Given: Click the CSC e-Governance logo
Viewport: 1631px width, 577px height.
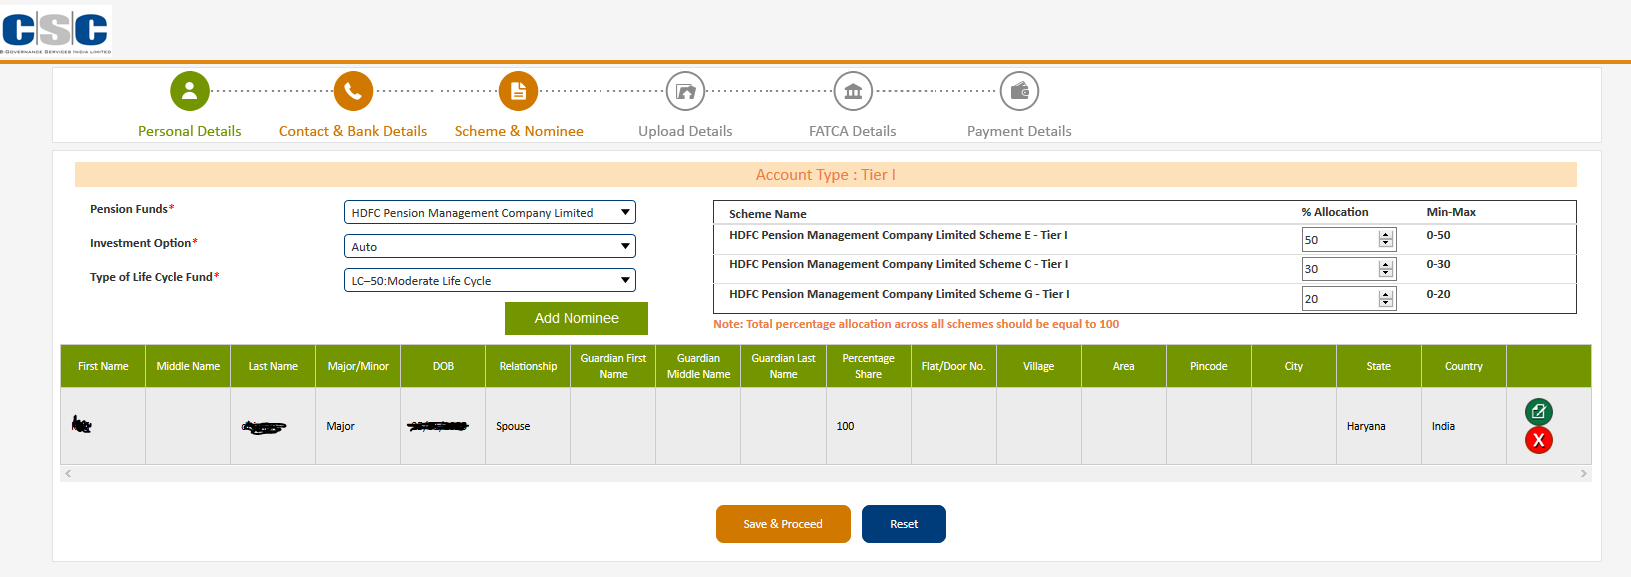Looking at the screenshot, I should point(56,30).
